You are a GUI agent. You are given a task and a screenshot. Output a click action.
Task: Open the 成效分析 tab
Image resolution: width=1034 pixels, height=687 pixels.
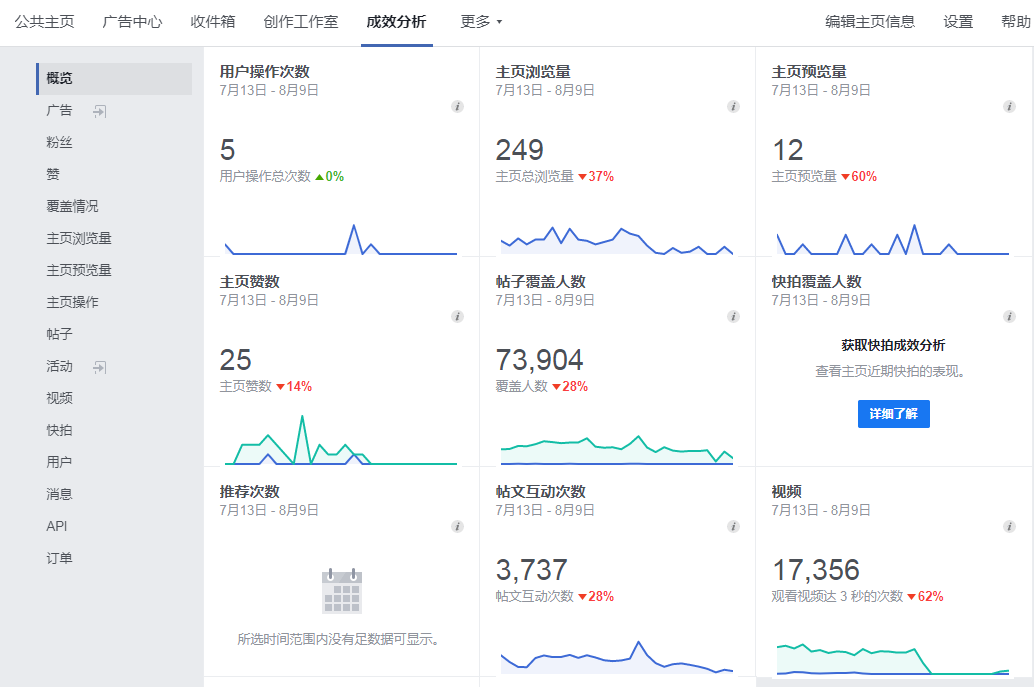click(396, 21)
